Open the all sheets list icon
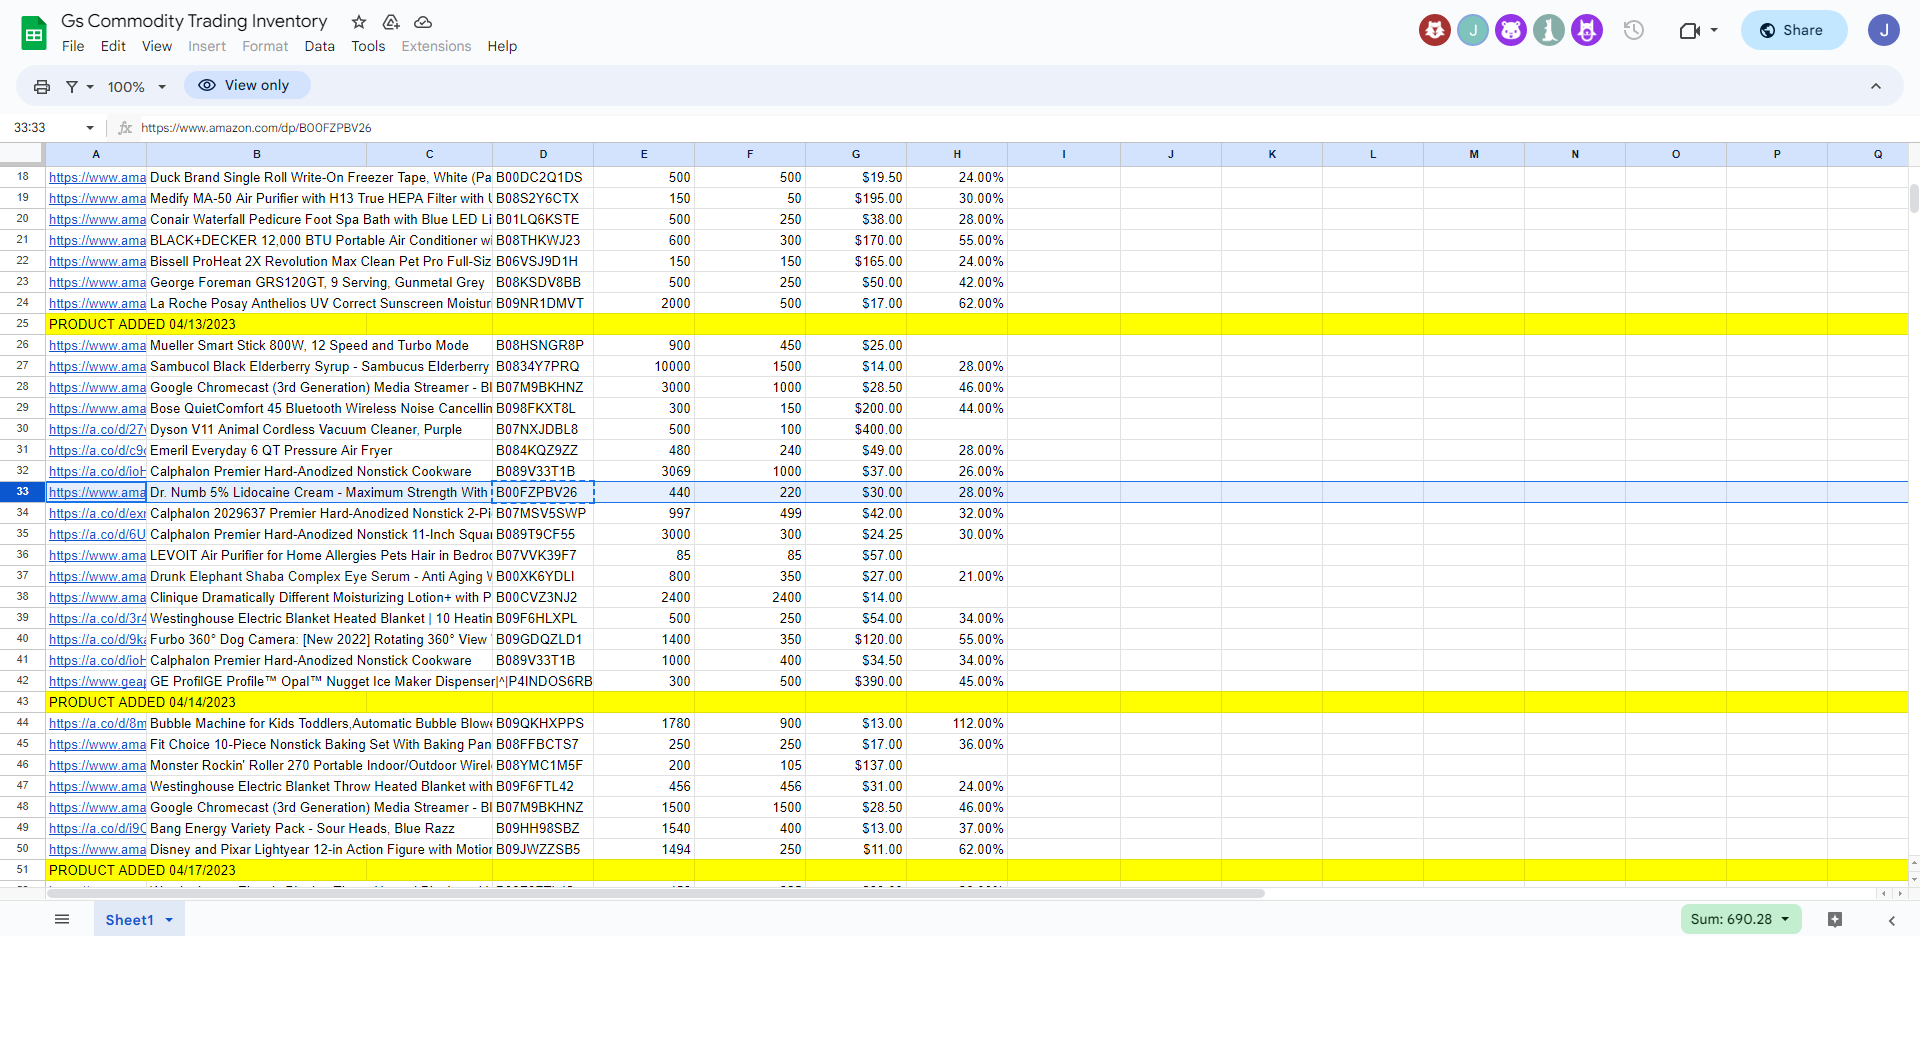 click(62, 919)
